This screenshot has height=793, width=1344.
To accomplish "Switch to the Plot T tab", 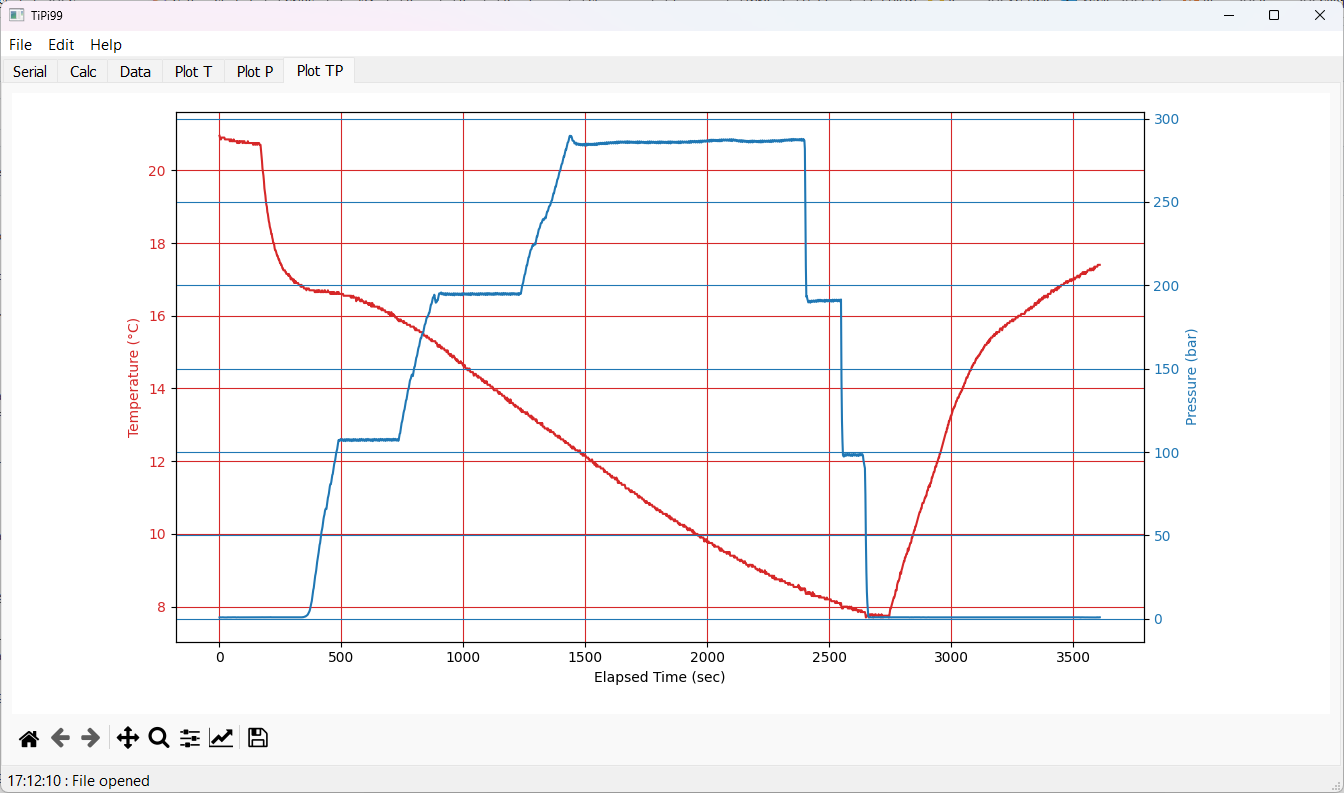I will click(193, 71).
